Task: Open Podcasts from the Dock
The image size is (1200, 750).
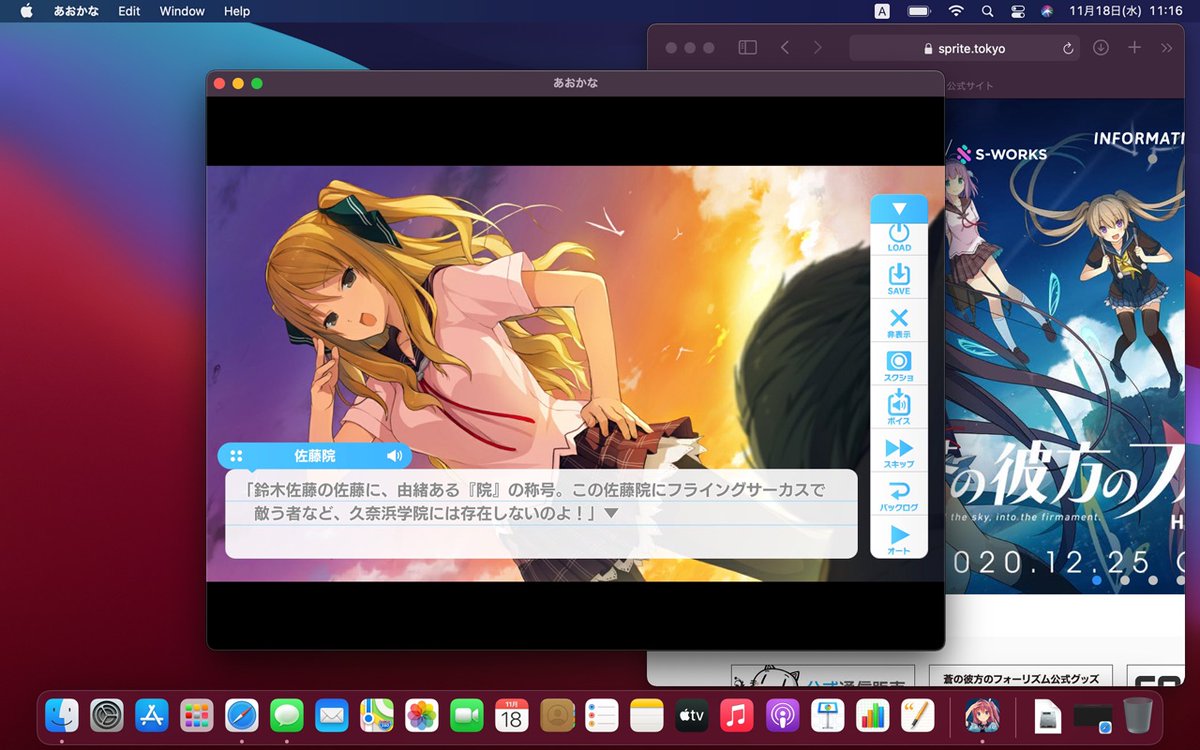Action: (x=782, y=715)
